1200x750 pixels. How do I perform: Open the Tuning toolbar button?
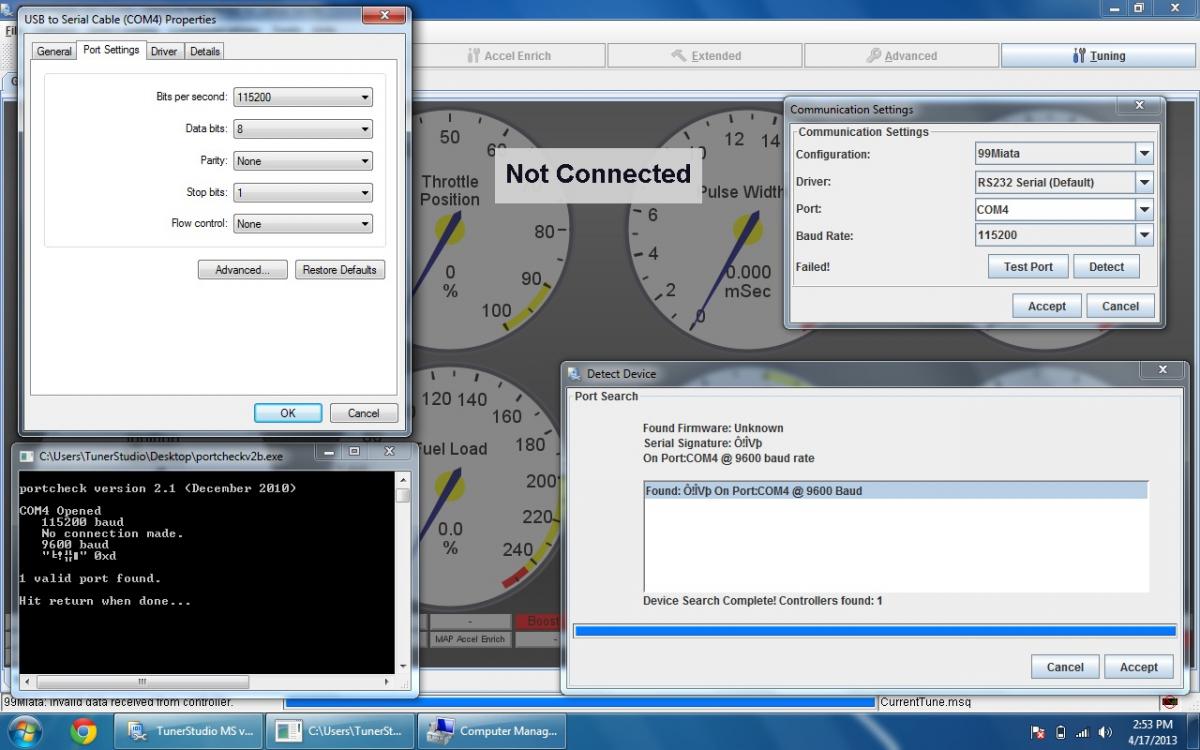(1098, 56)
